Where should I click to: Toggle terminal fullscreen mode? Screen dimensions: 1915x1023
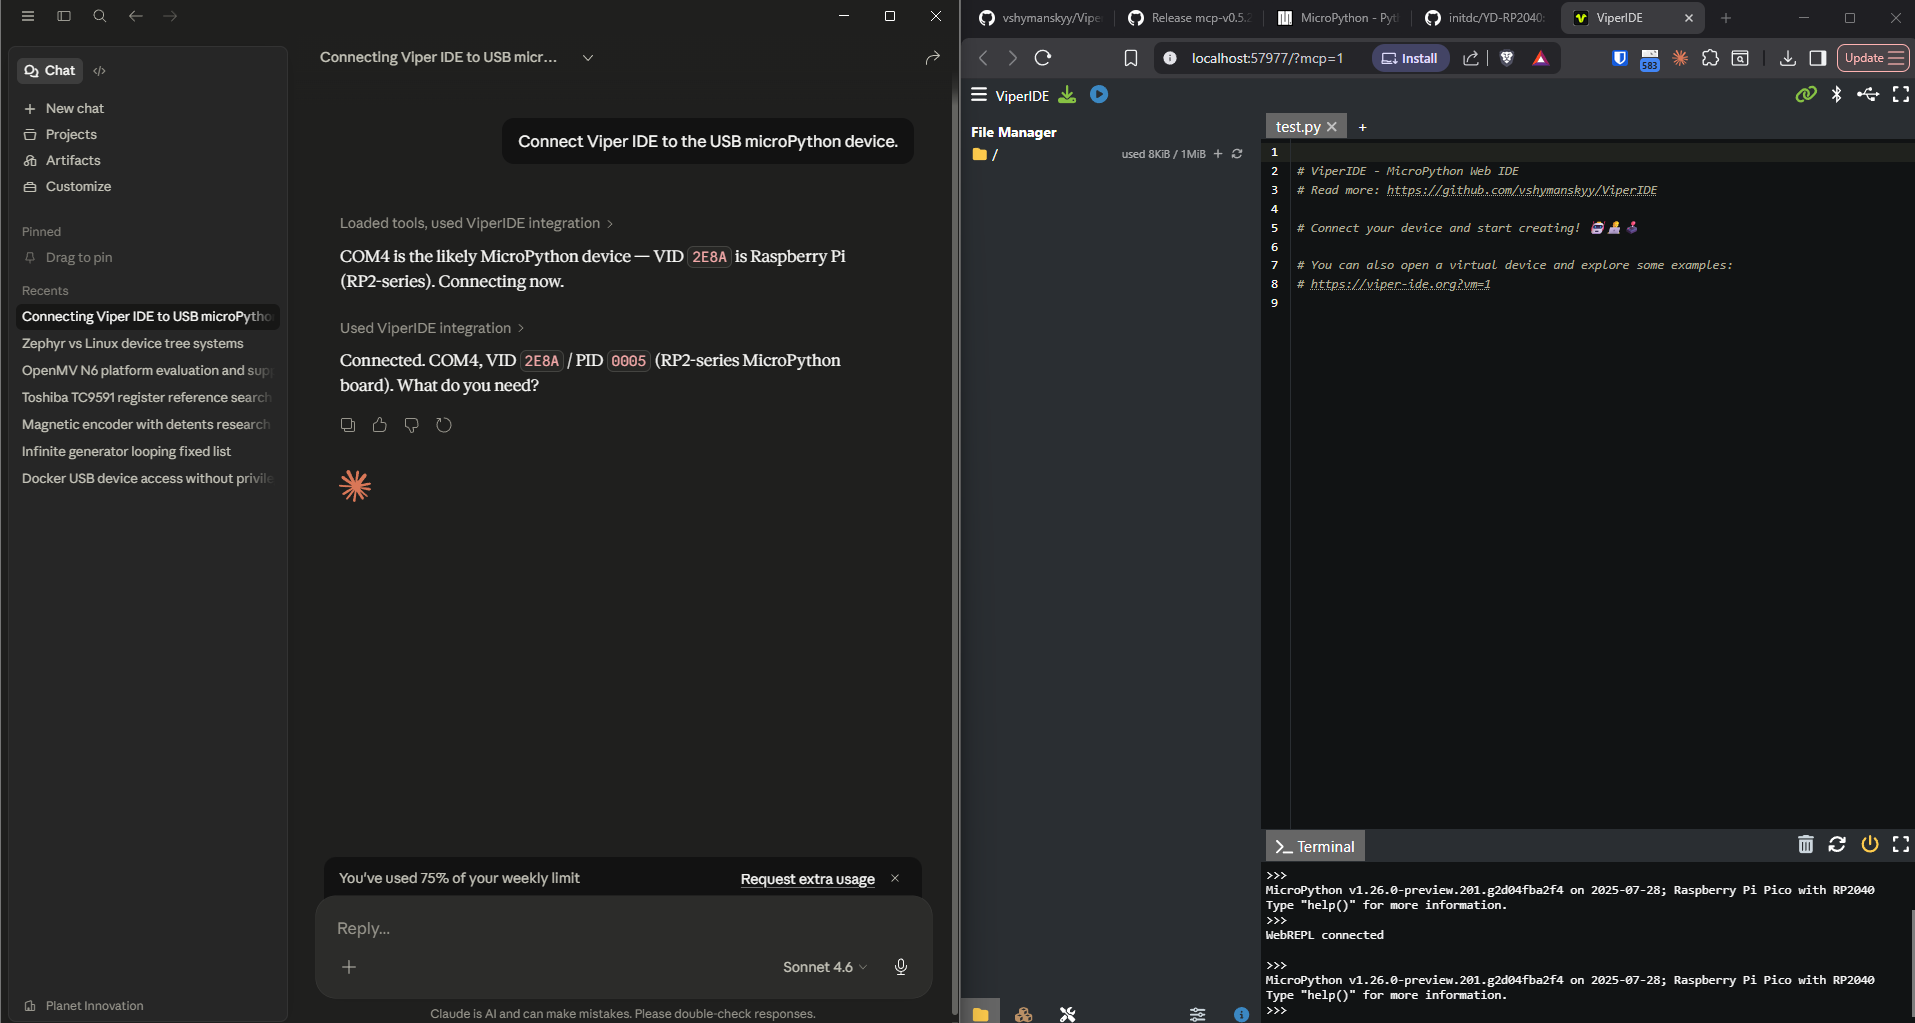(x=1900, y=845)
